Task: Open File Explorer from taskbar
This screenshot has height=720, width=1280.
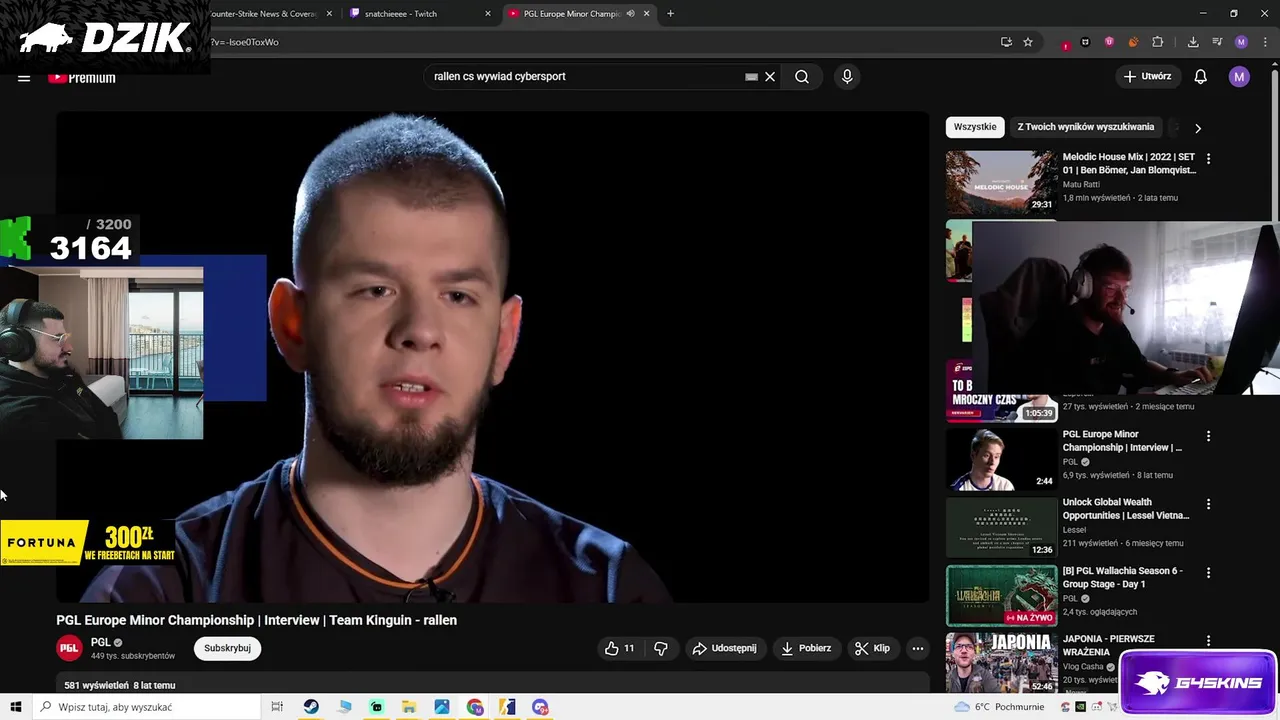Action: (x=409, y=707)
